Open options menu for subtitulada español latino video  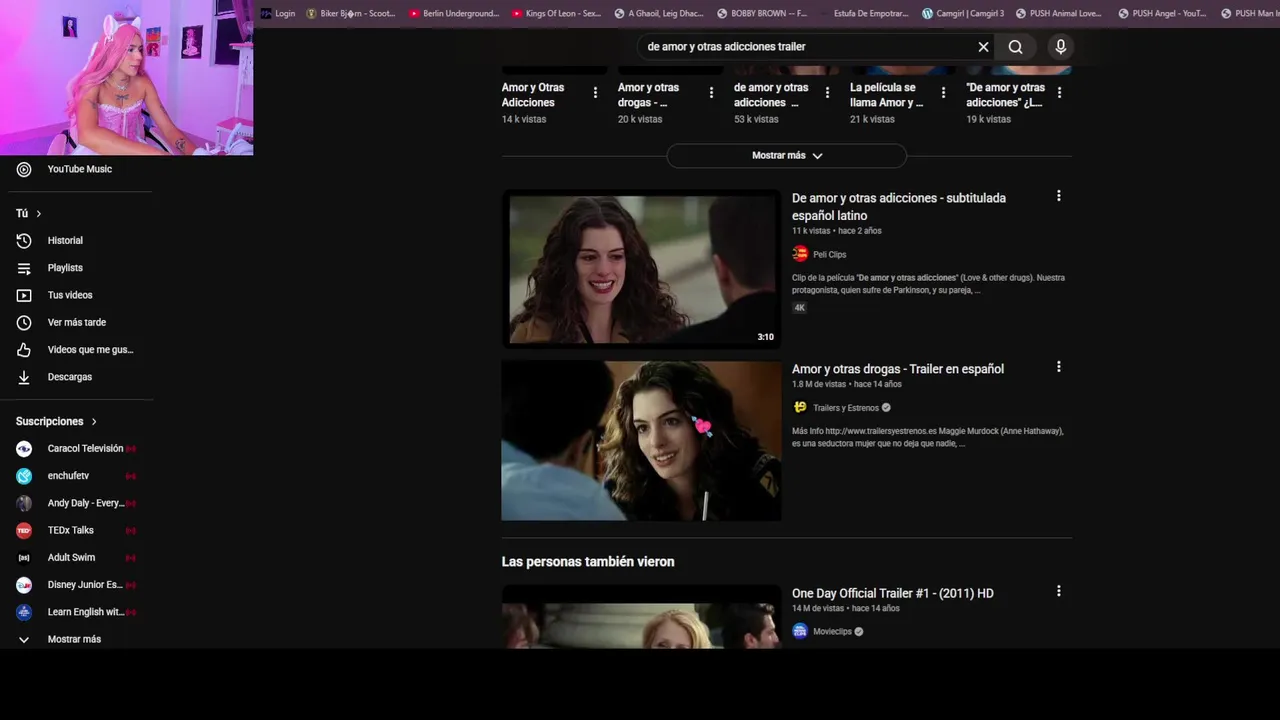(x=1058, y=196)
